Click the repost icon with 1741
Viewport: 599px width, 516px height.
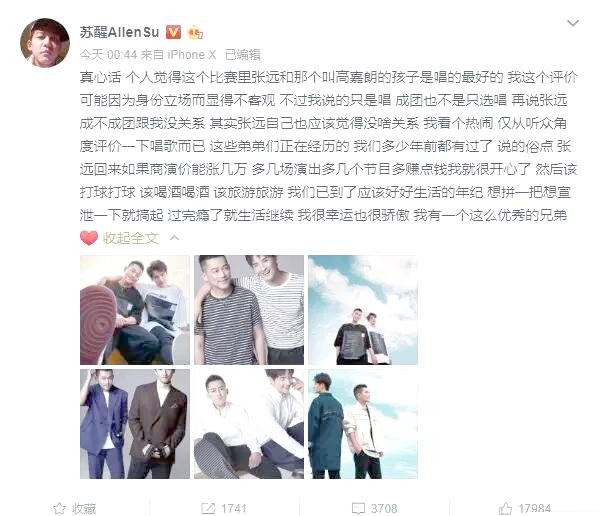(208, 508)
